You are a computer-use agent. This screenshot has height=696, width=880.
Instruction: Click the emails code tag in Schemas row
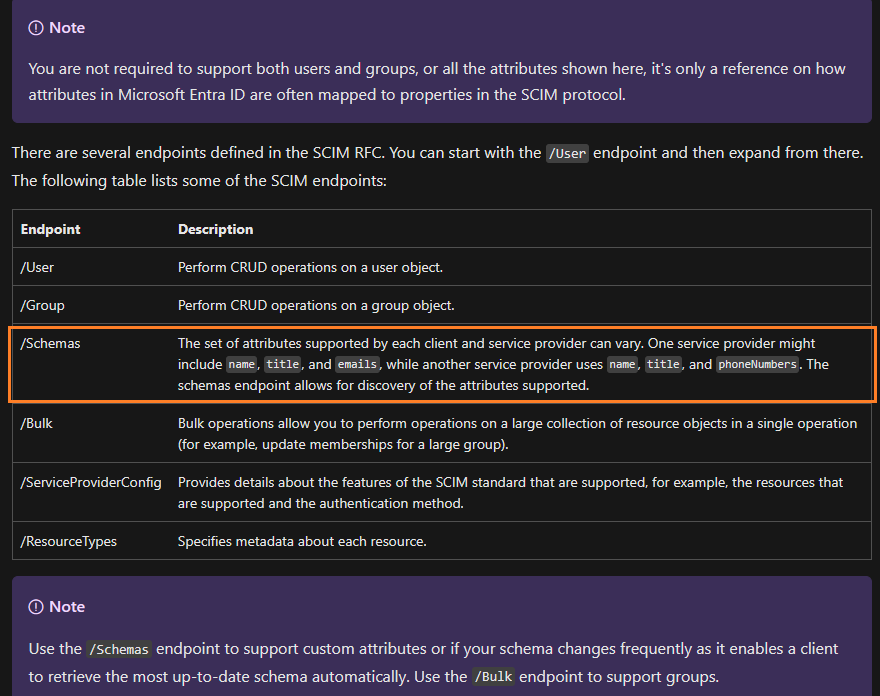(357, 364)
